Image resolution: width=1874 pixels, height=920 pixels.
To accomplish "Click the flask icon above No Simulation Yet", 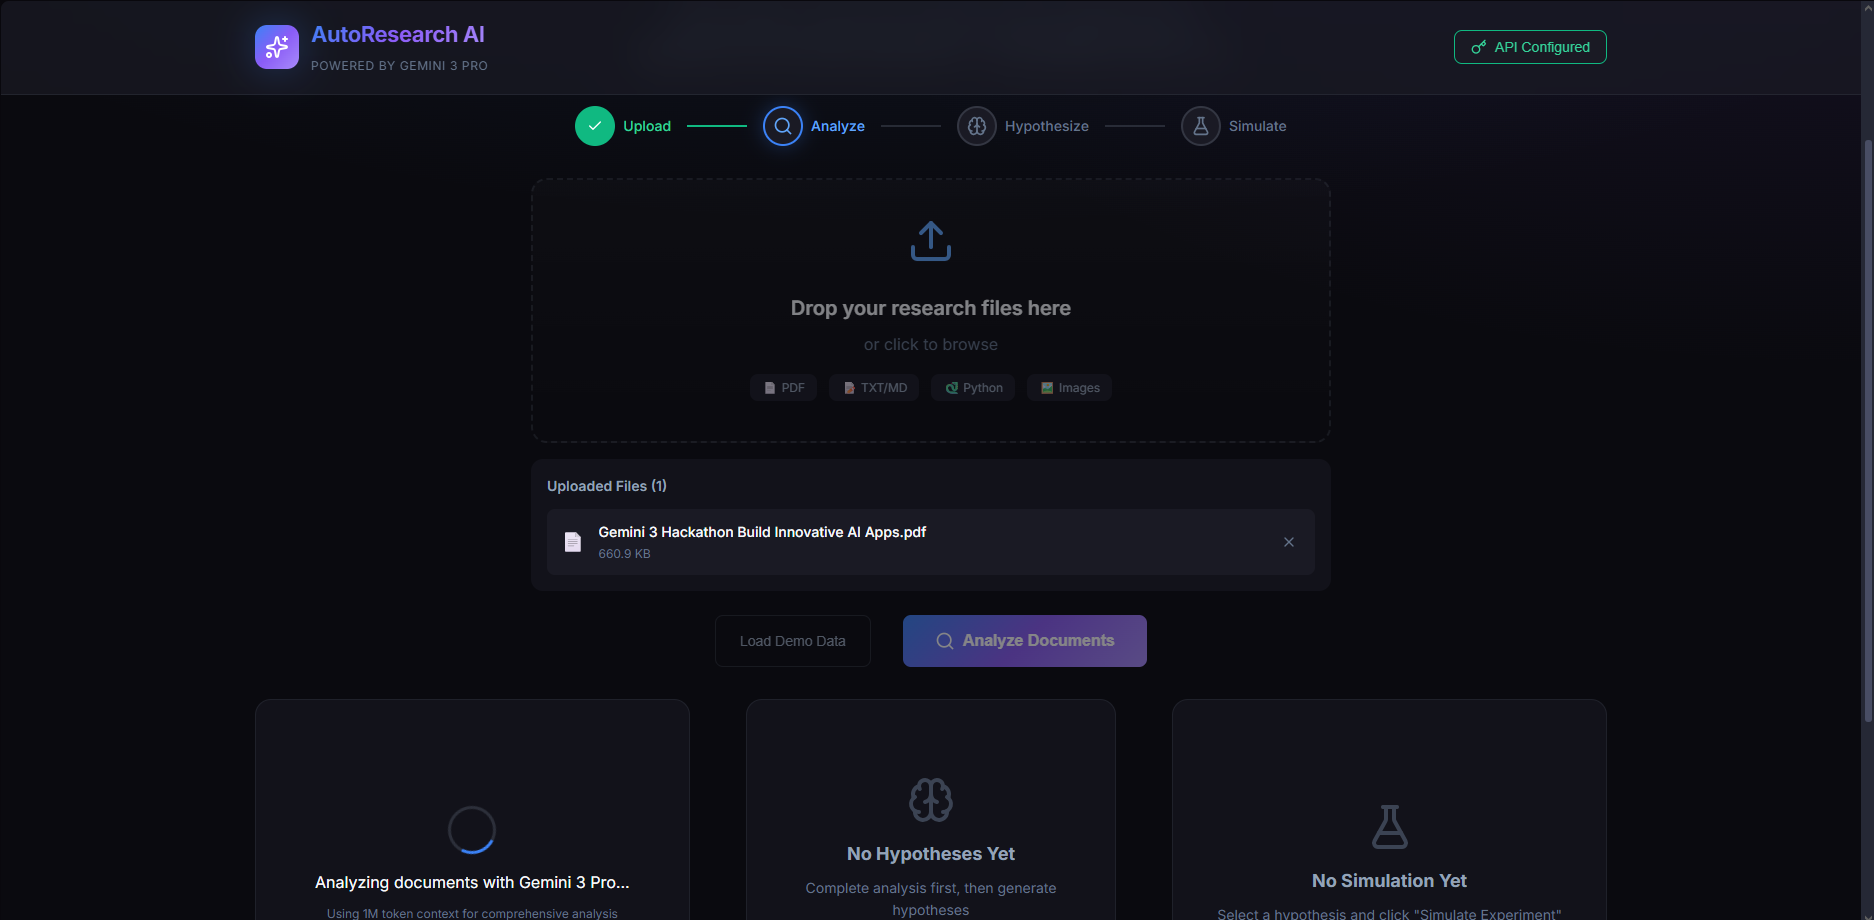I will click(x=1390, y=827).
